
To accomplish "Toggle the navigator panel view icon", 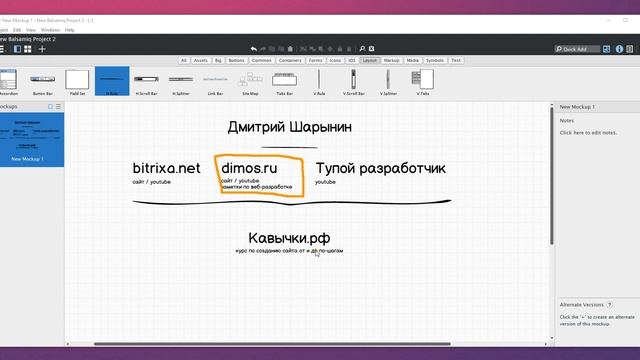I will pos(17,49).
